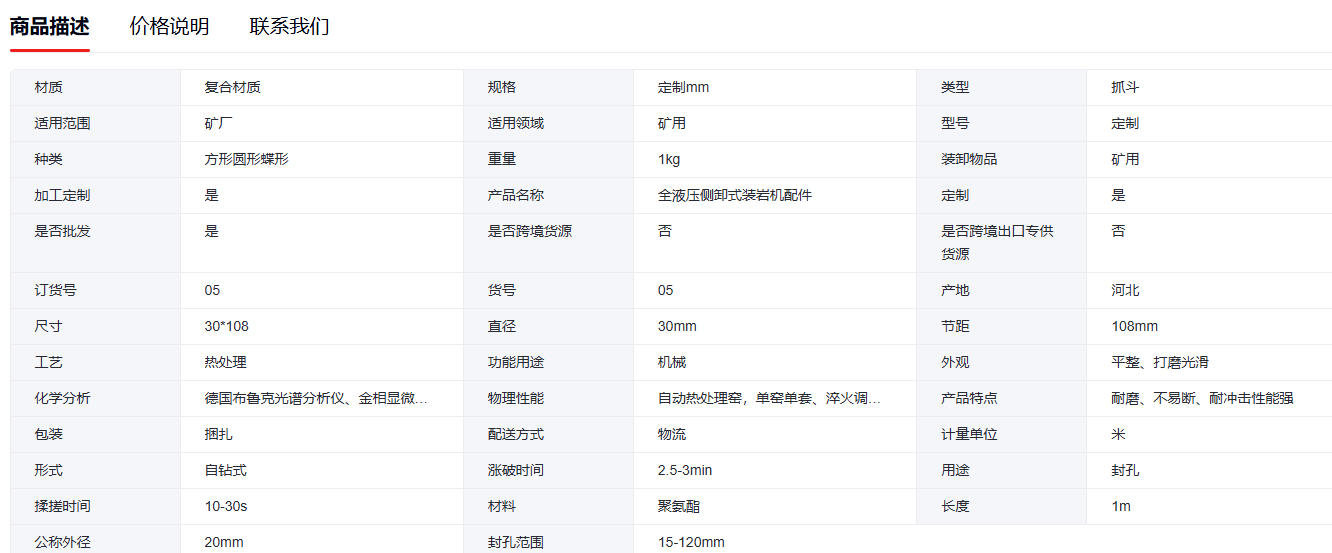Click the 平整、打磨光滑 appearance value
1332x553 pixels.
[x=1160, y=362]
